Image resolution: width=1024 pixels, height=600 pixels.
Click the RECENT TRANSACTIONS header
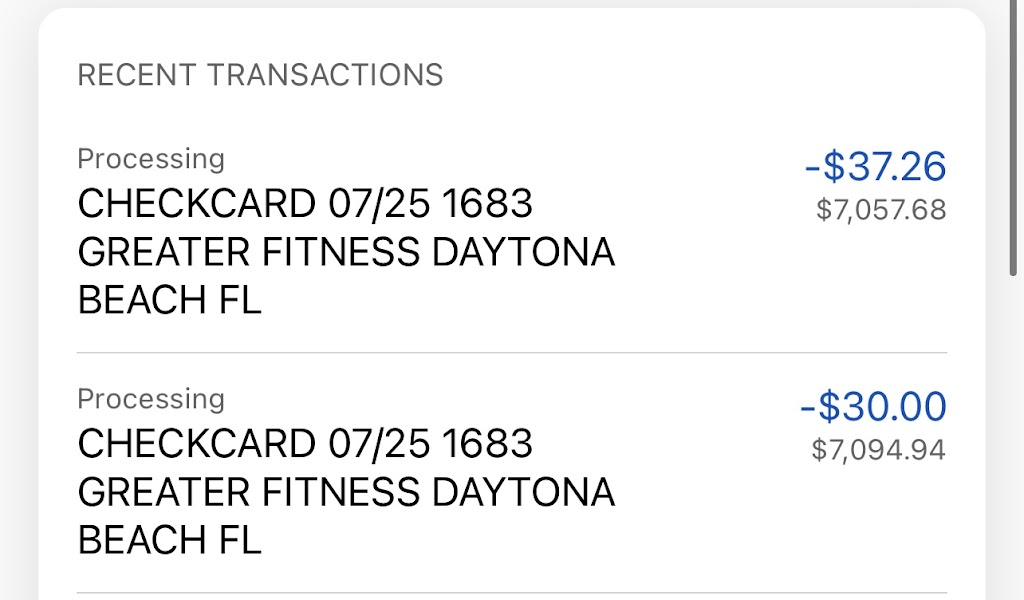(260, 75)
